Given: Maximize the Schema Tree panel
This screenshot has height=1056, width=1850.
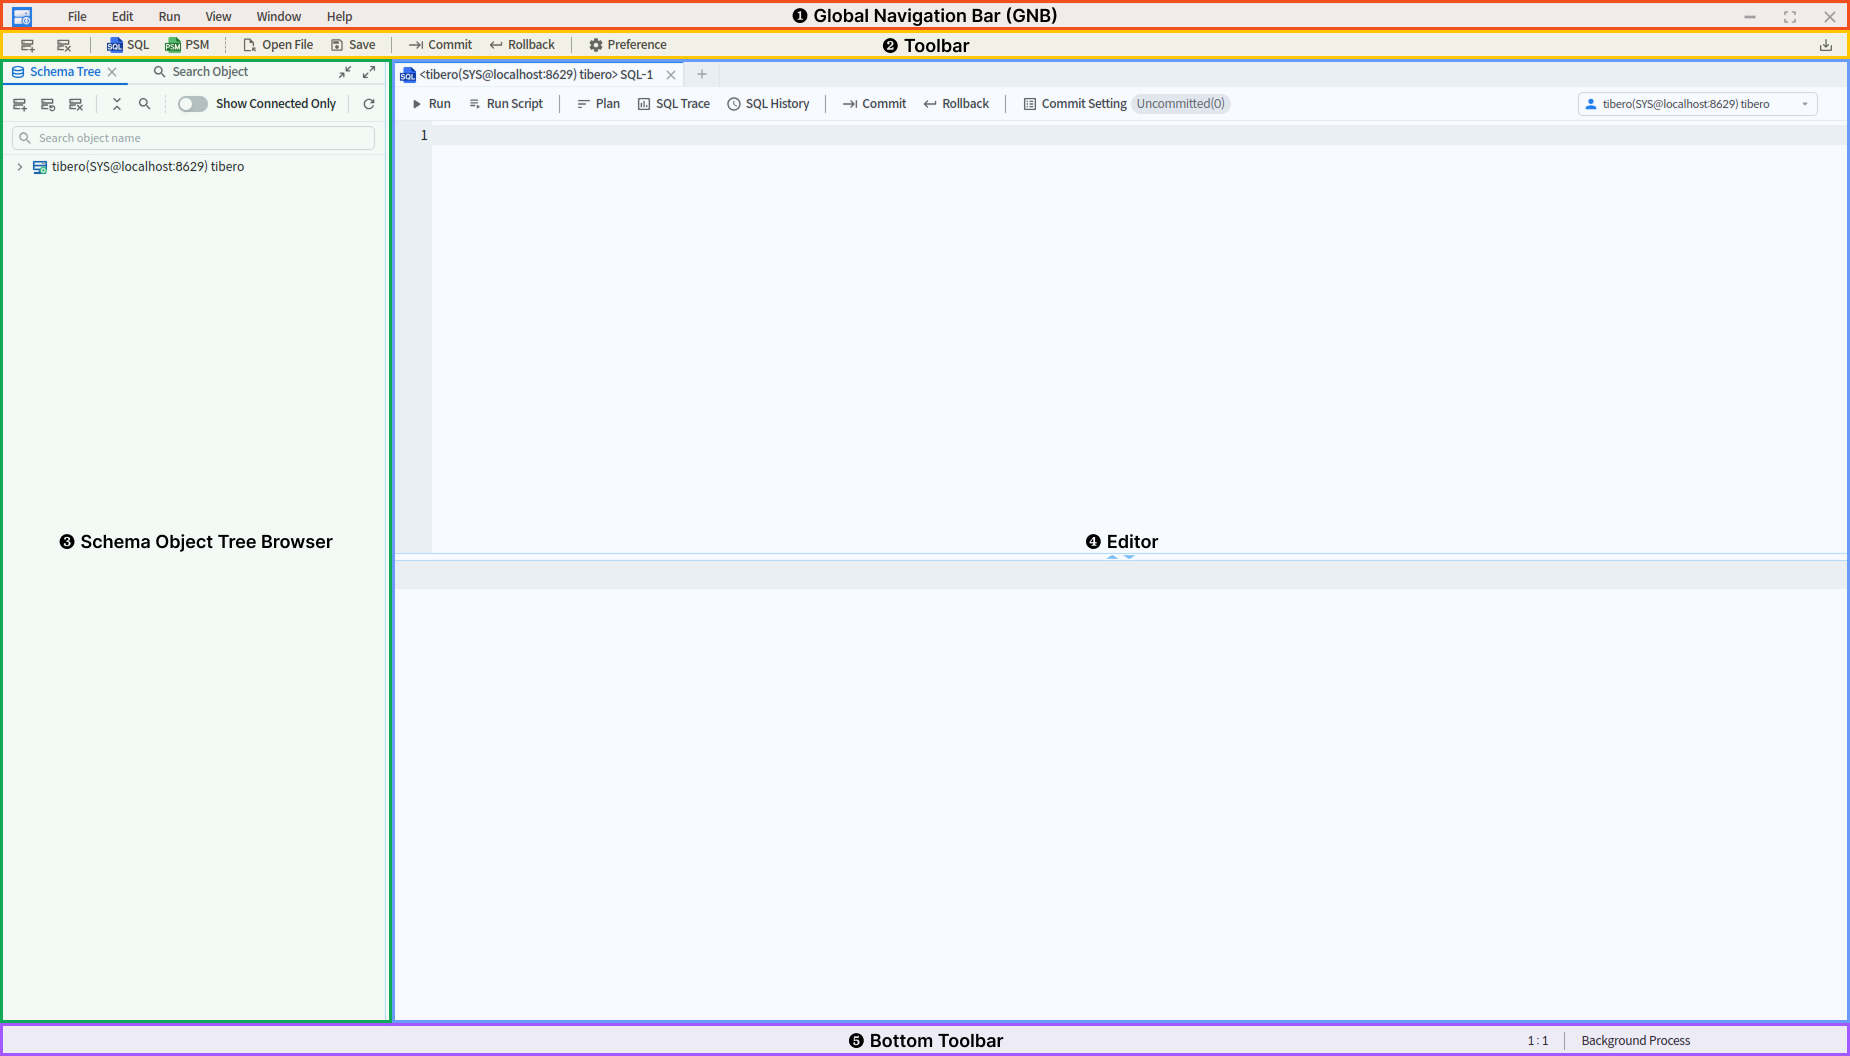Looking at the screenshot, I should 369,72.
